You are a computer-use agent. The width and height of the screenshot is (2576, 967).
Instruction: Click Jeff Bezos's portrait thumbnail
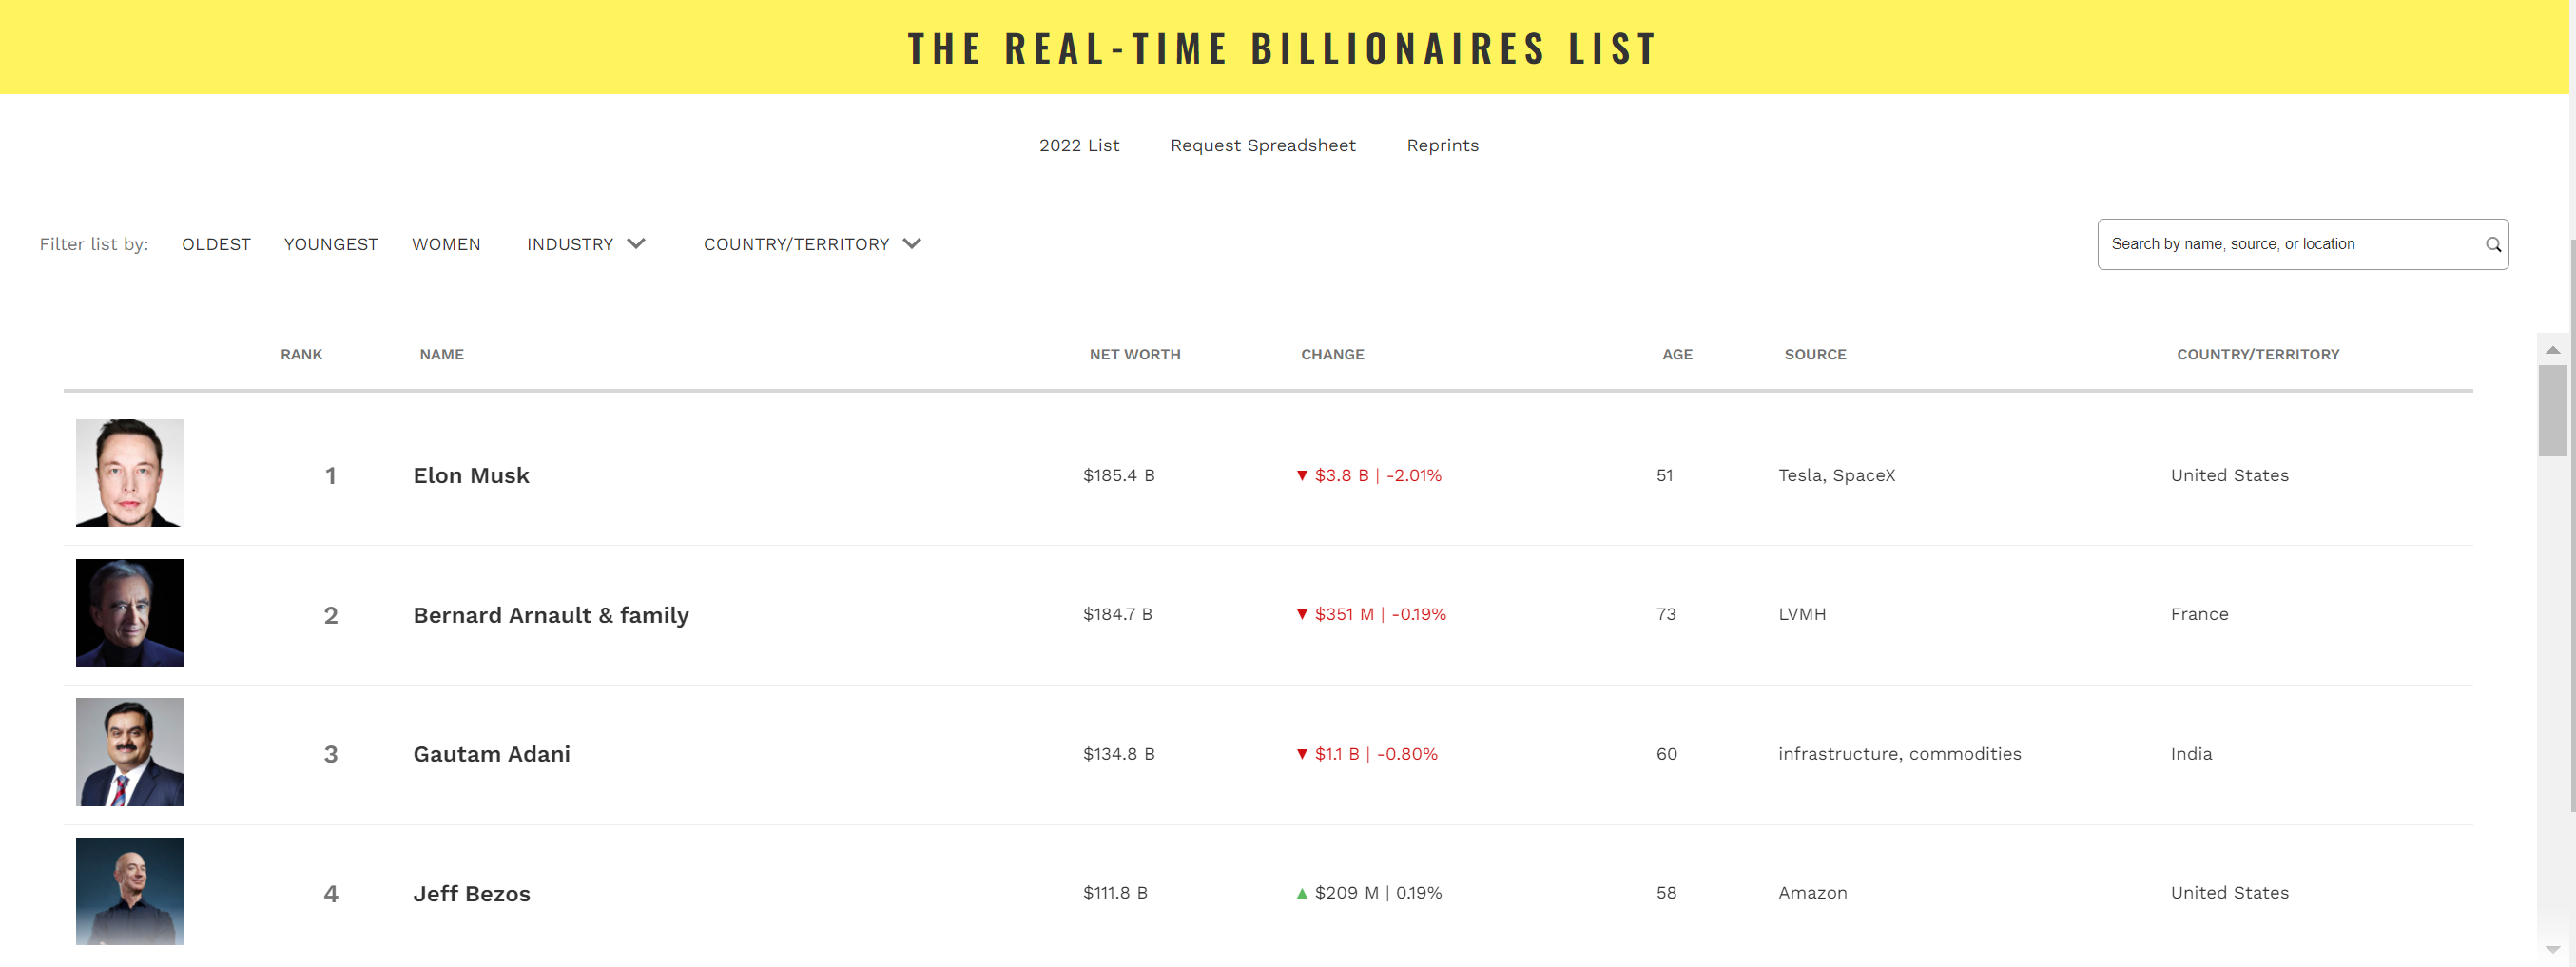[x=130, y=891]
